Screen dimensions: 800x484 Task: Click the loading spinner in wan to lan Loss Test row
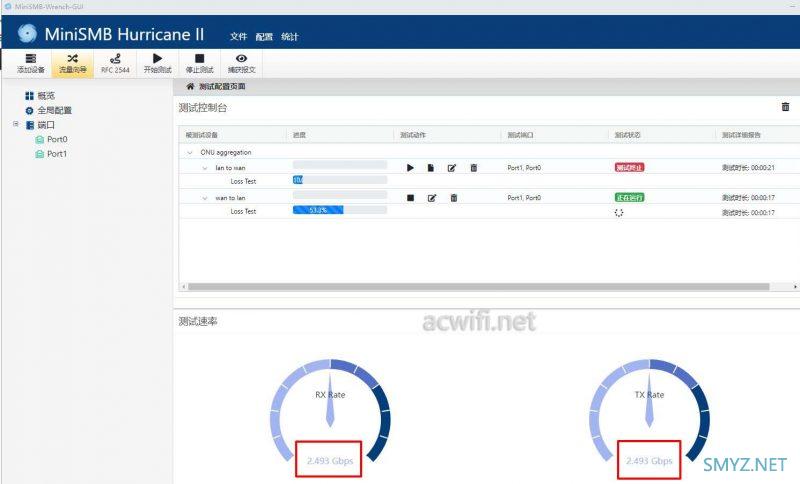click(619, 213)
